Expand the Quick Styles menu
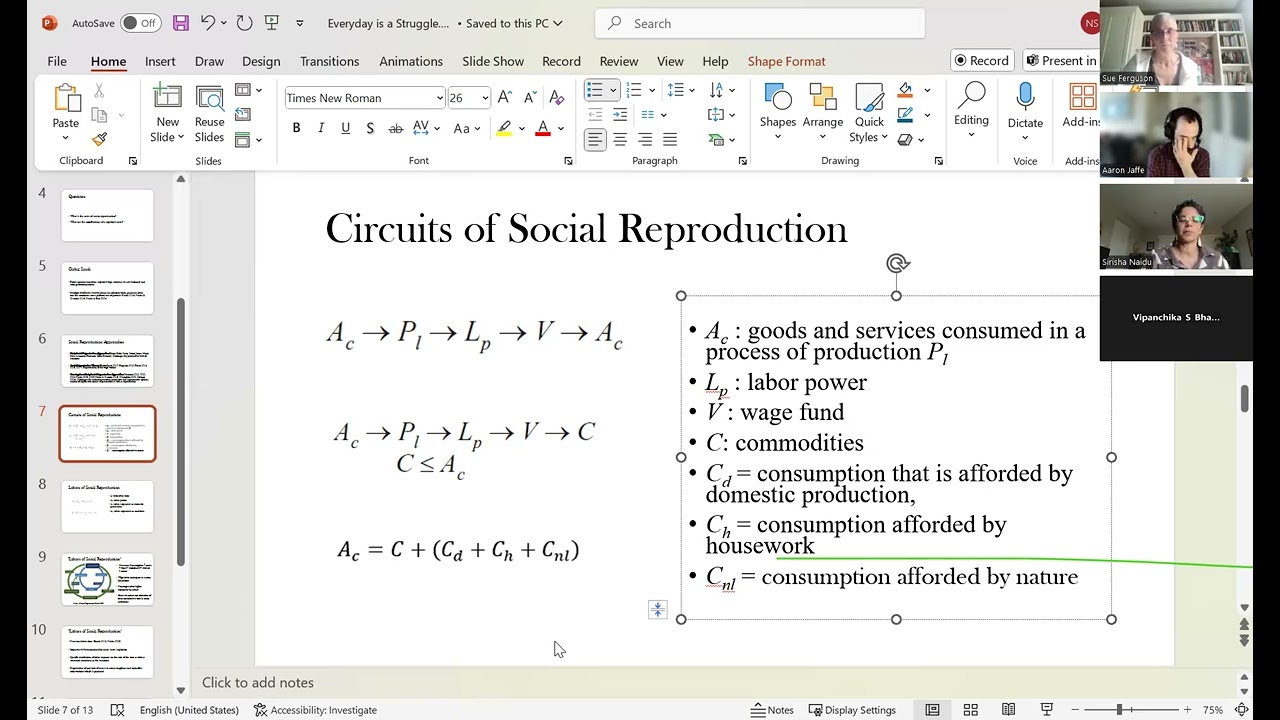The image size is (1280, 720). (x=869, y=112)
